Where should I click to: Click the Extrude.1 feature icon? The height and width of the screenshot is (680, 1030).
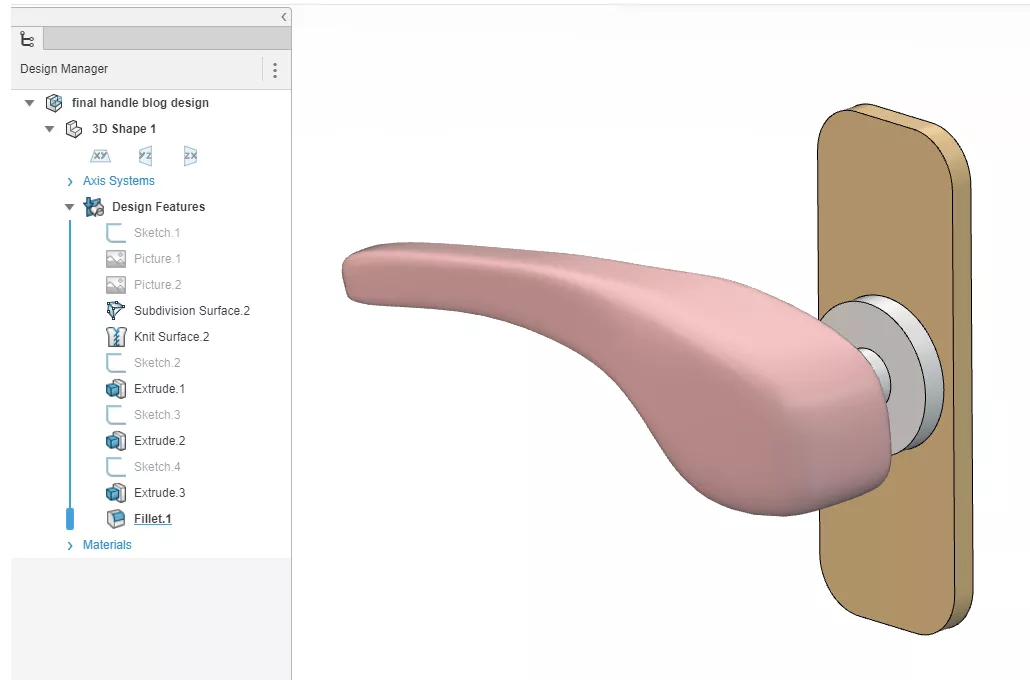point(115,388)
